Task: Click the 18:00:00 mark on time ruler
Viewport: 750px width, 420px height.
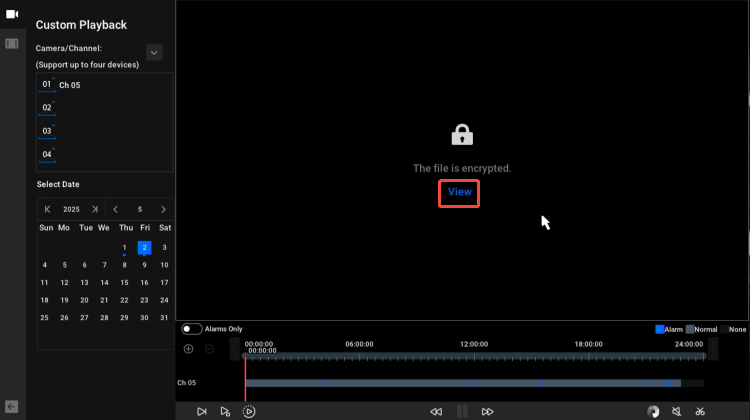Action: 588,344
